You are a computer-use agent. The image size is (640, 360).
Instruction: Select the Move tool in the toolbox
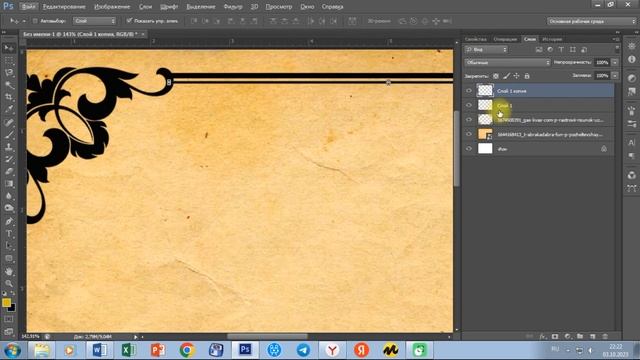click(9, 48)
